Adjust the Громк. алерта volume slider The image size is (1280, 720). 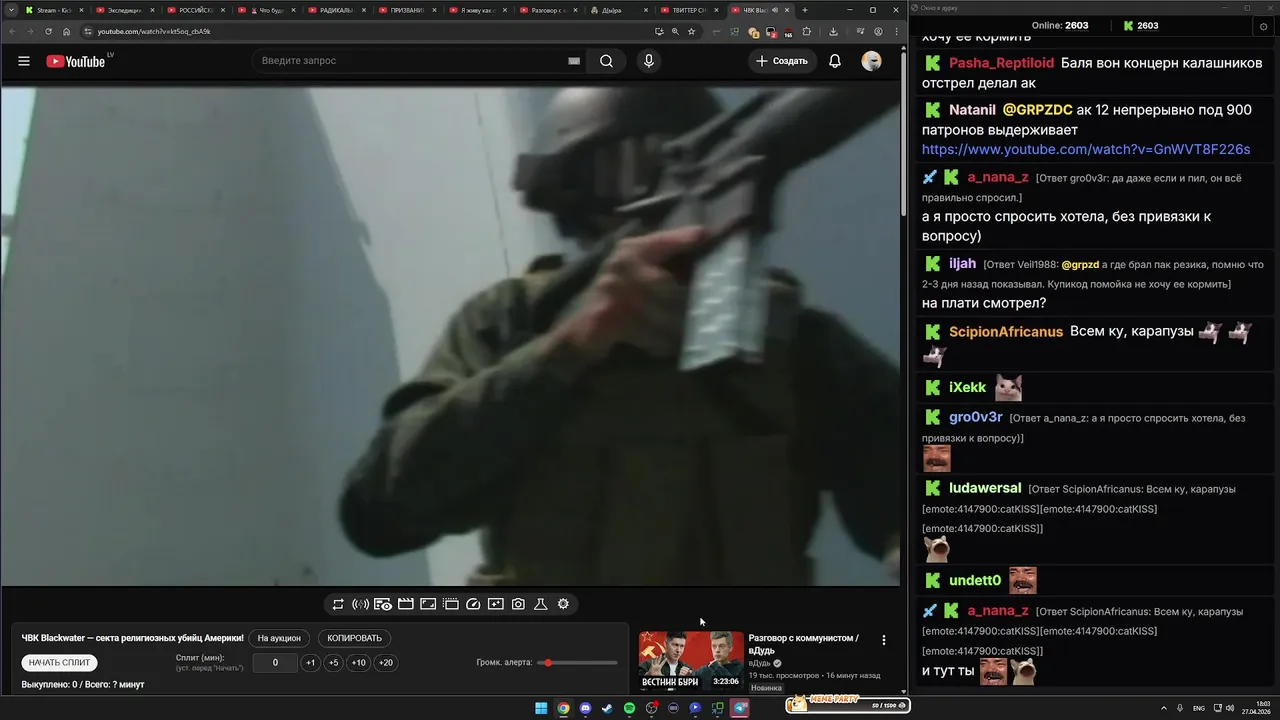click(577, 663)
